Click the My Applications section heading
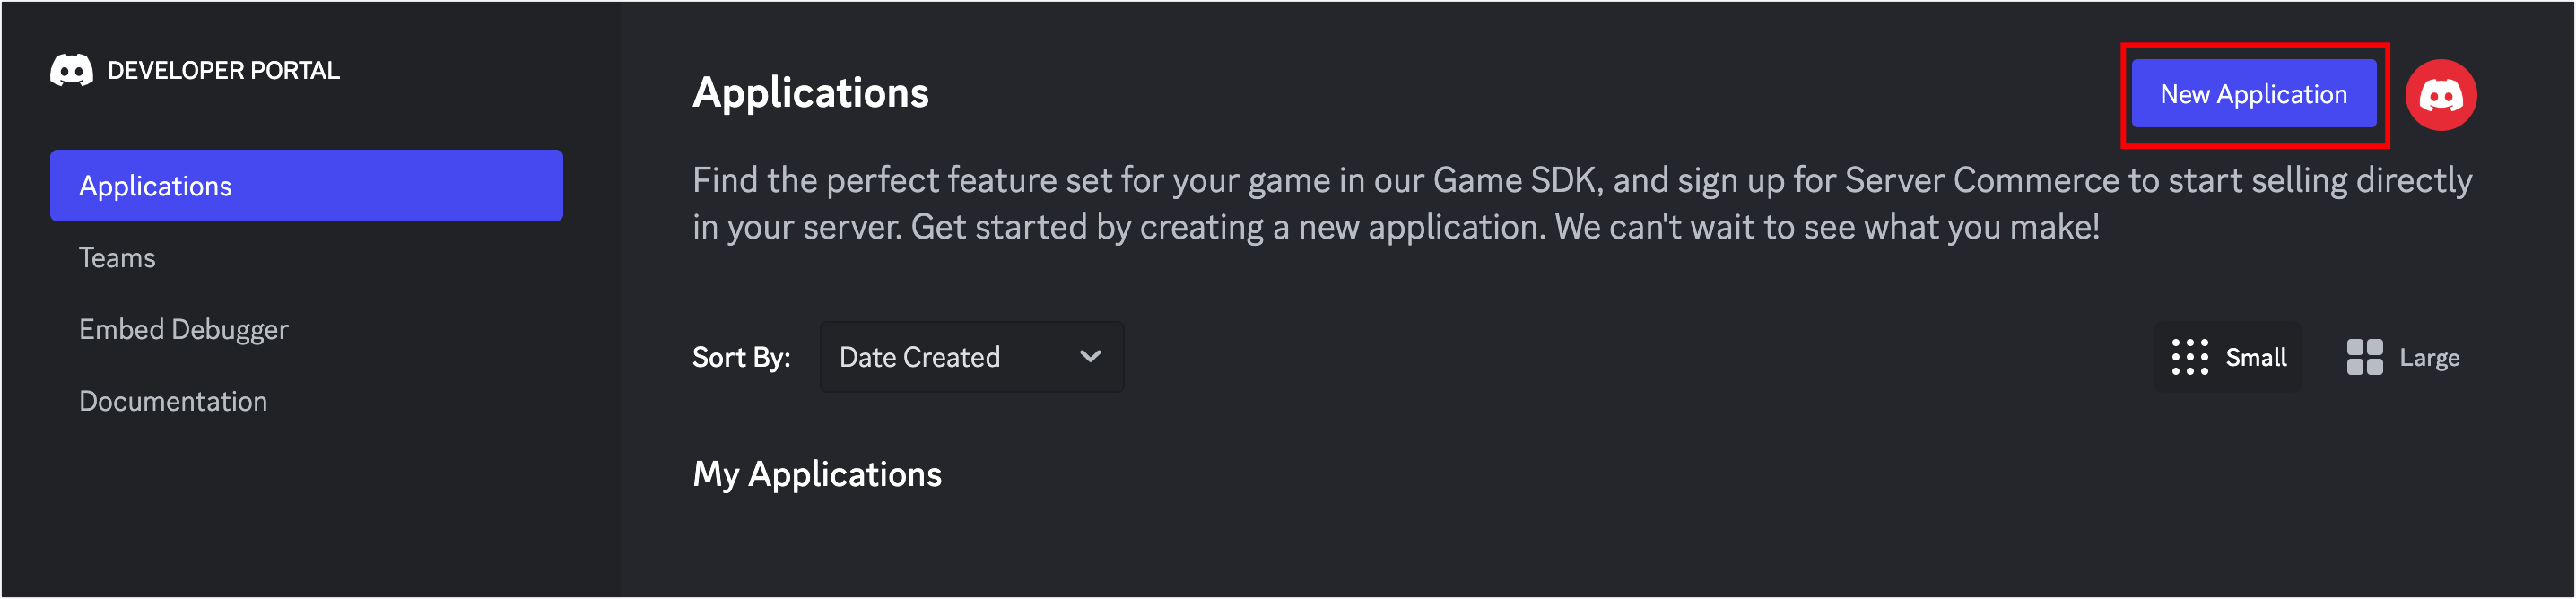The image size is (2576, 599). pyautogui.click(x=817, y=474)
